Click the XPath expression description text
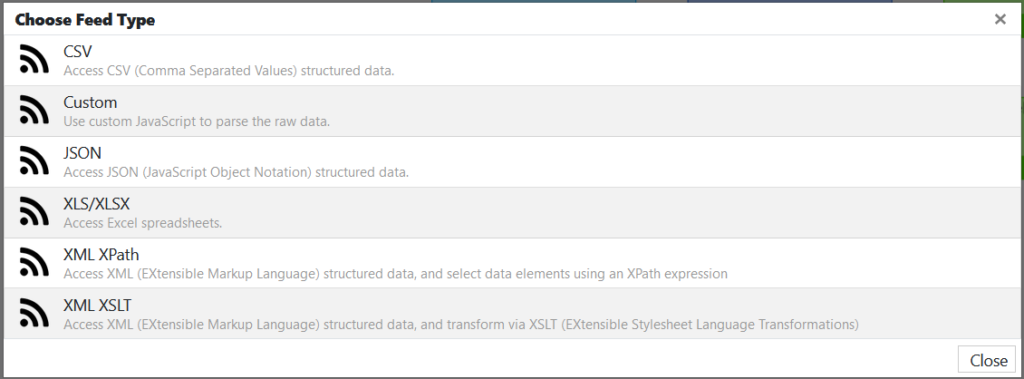1024x379 pixels. 396,274
